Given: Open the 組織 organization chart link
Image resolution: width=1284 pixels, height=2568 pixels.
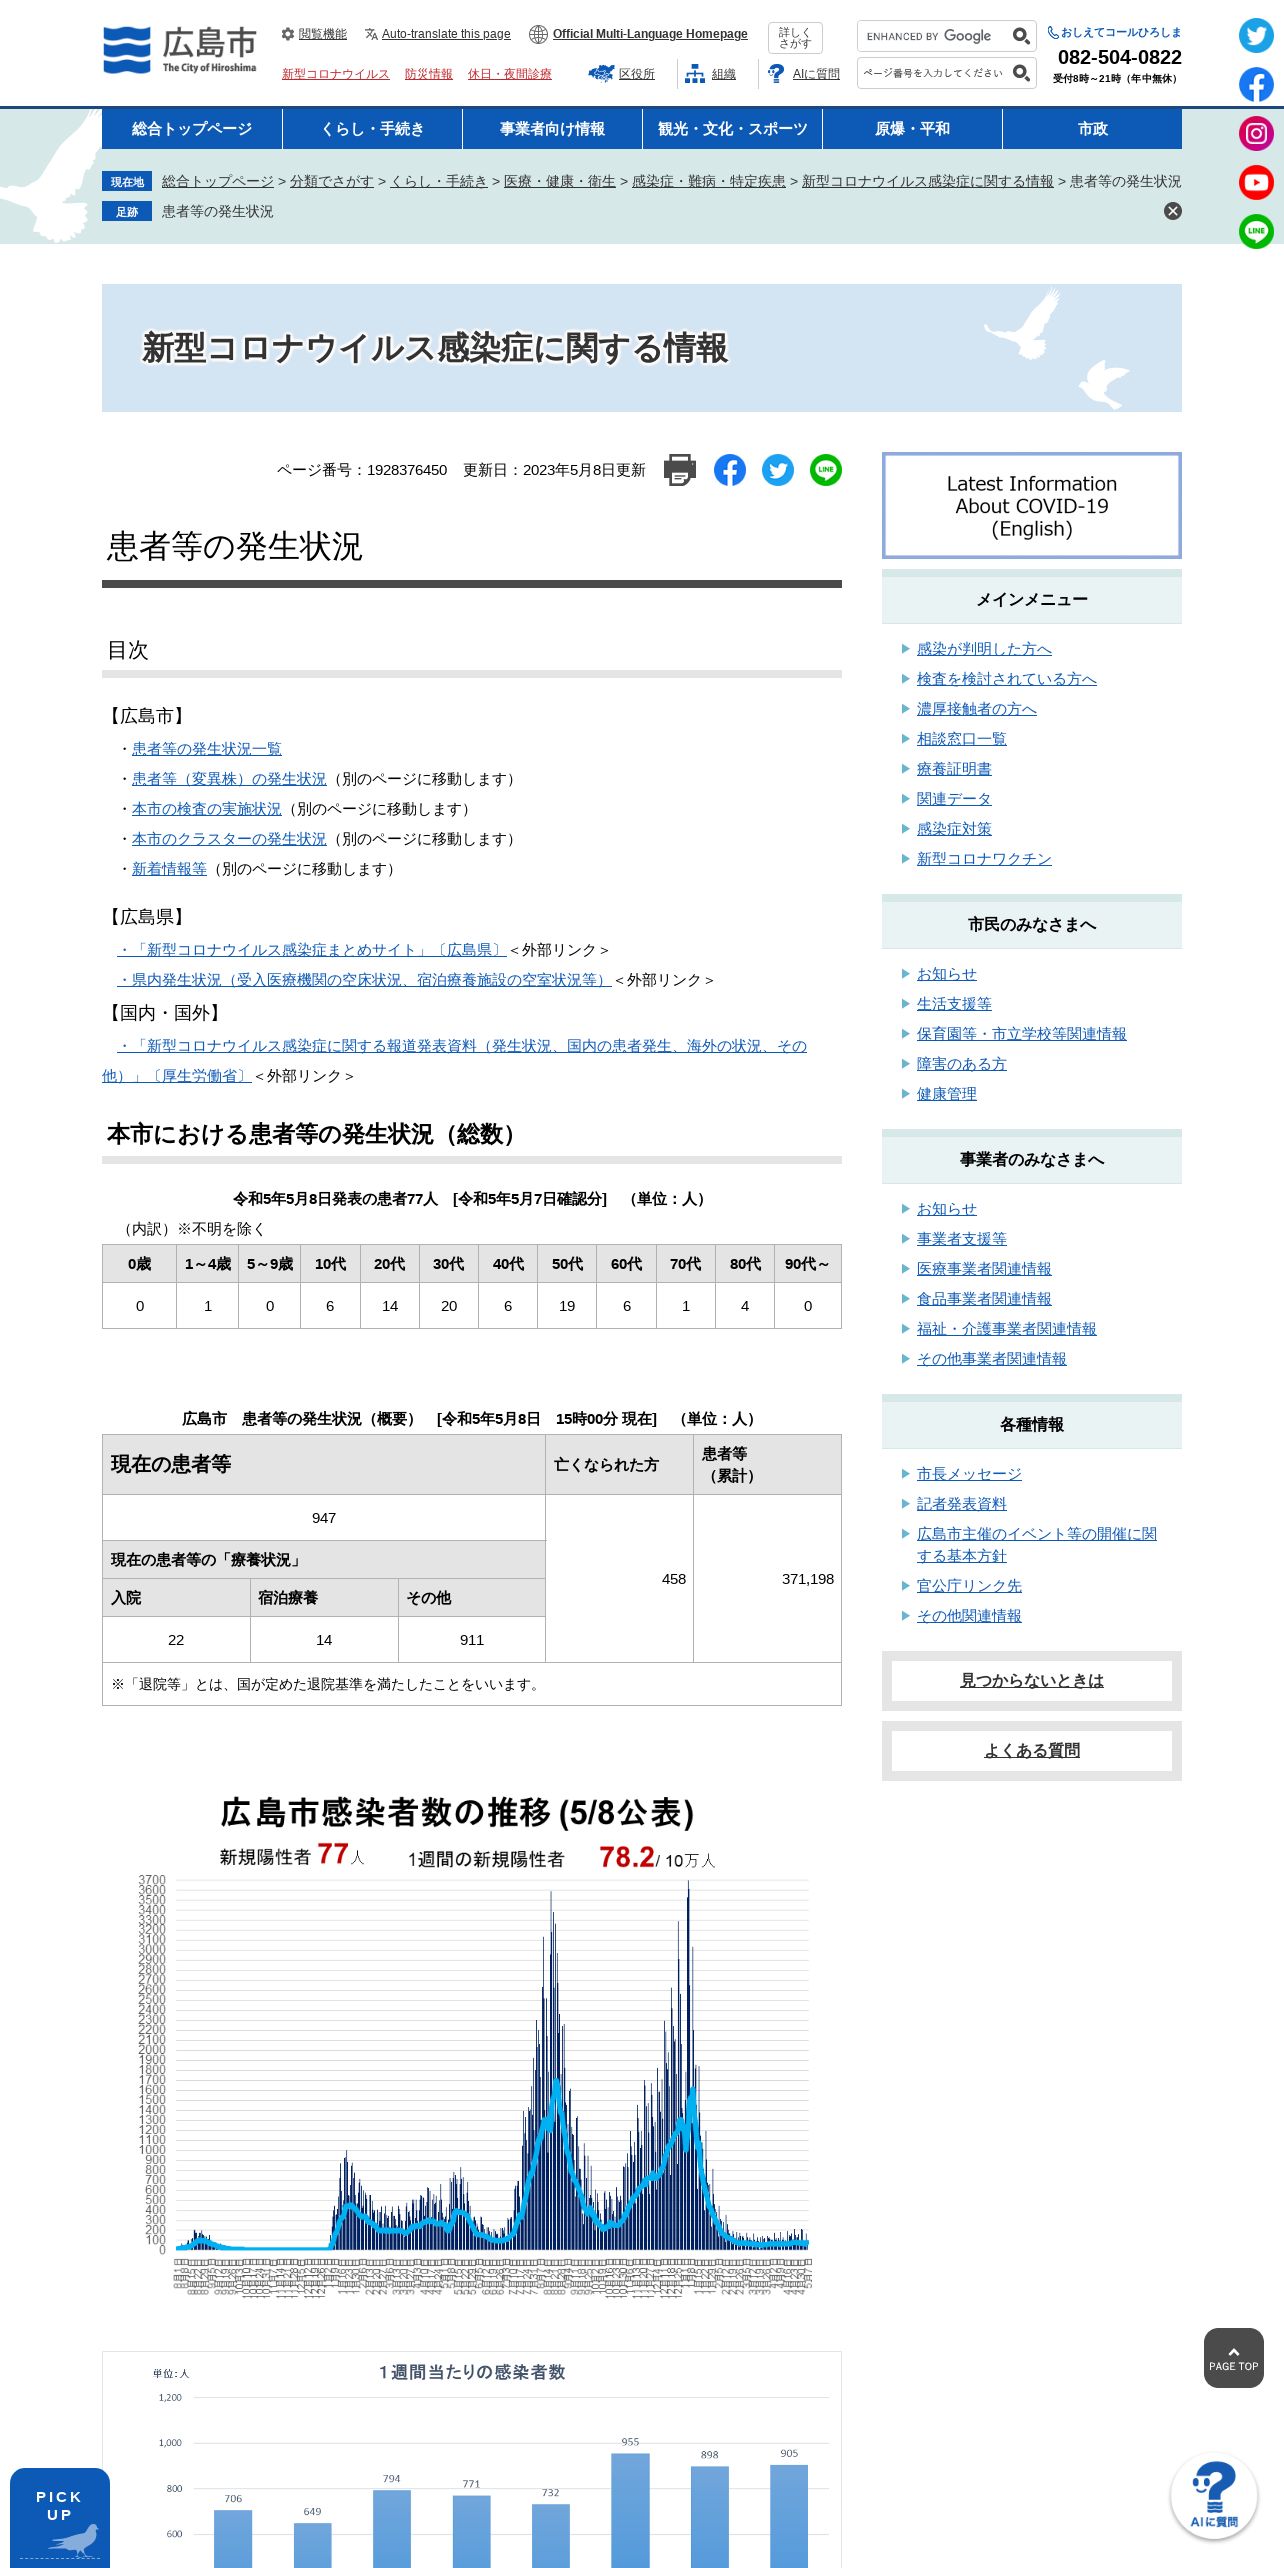Looking at the screenshot, I should 710,74.
